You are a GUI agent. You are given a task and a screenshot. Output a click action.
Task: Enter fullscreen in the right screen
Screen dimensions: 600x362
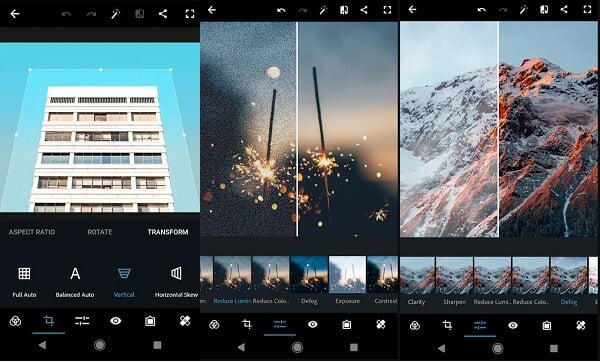click(x=587, y=10)
